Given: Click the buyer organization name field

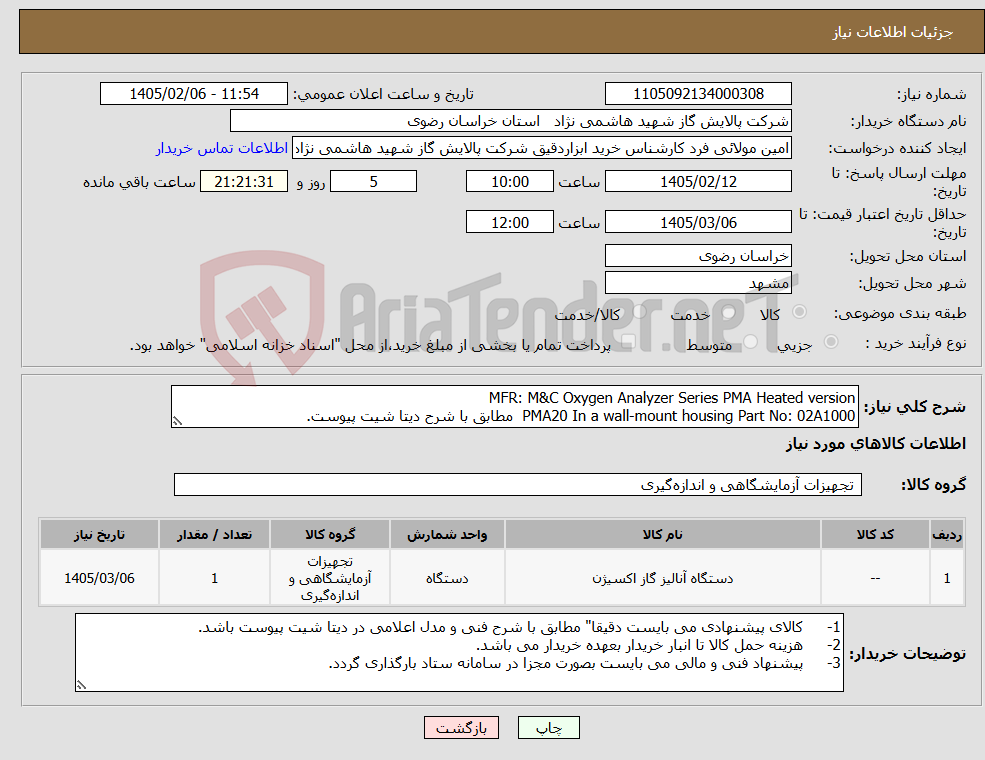Looking at the screenshot, I should 510,121.
